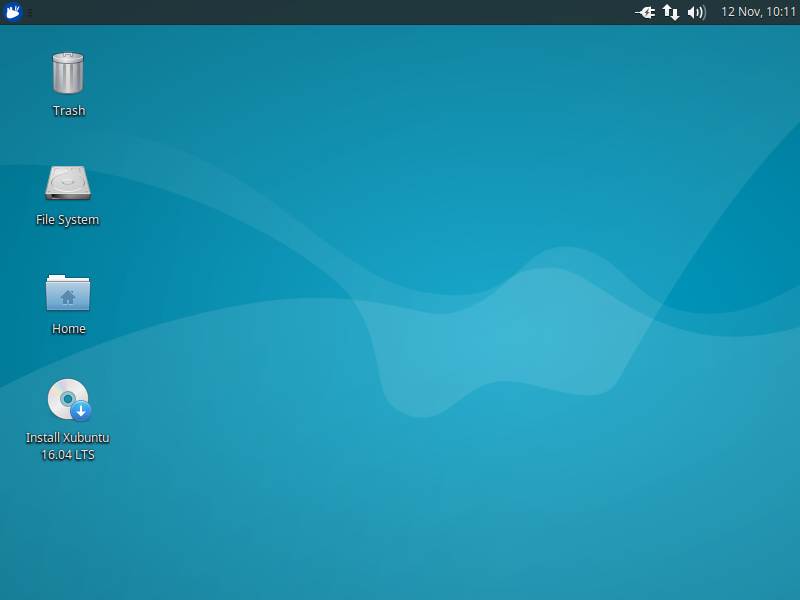The image size is (800, 600).
Task: Select the Trash can icon
Action: tap(68, 74)
